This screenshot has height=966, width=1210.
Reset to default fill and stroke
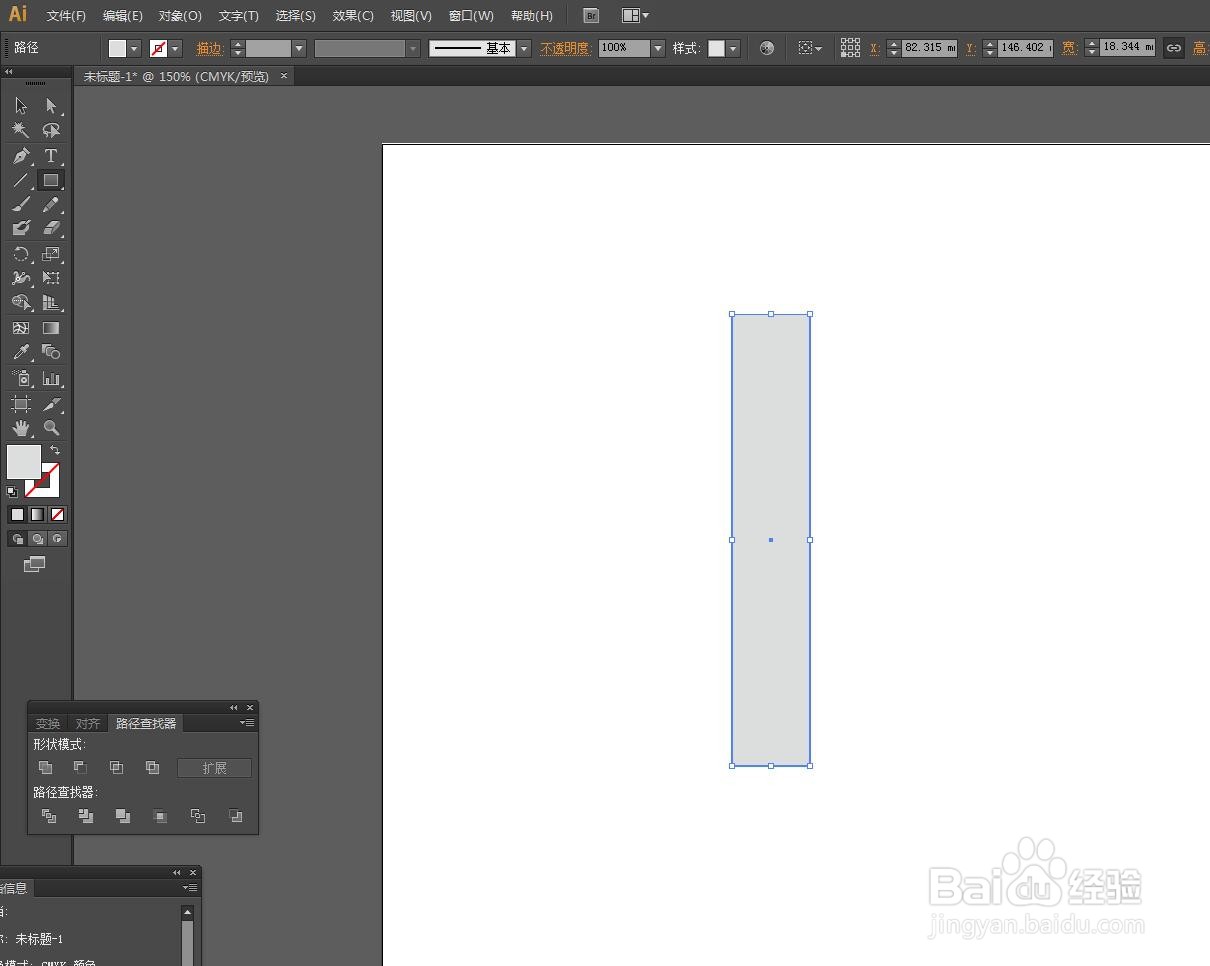point(12,491)
